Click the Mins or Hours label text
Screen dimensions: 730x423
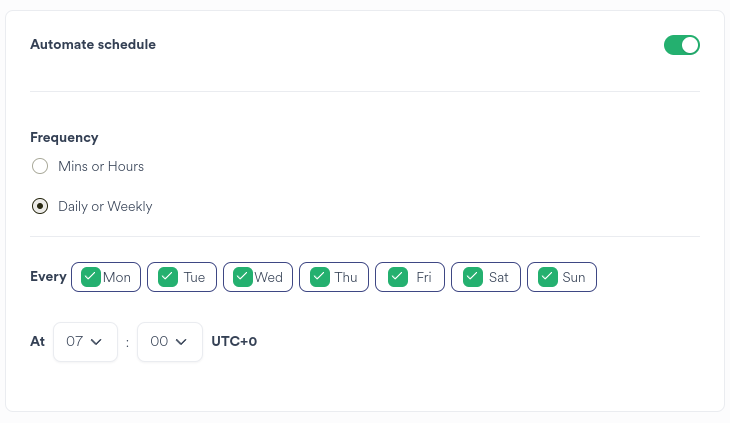click(x=101, y=166)
